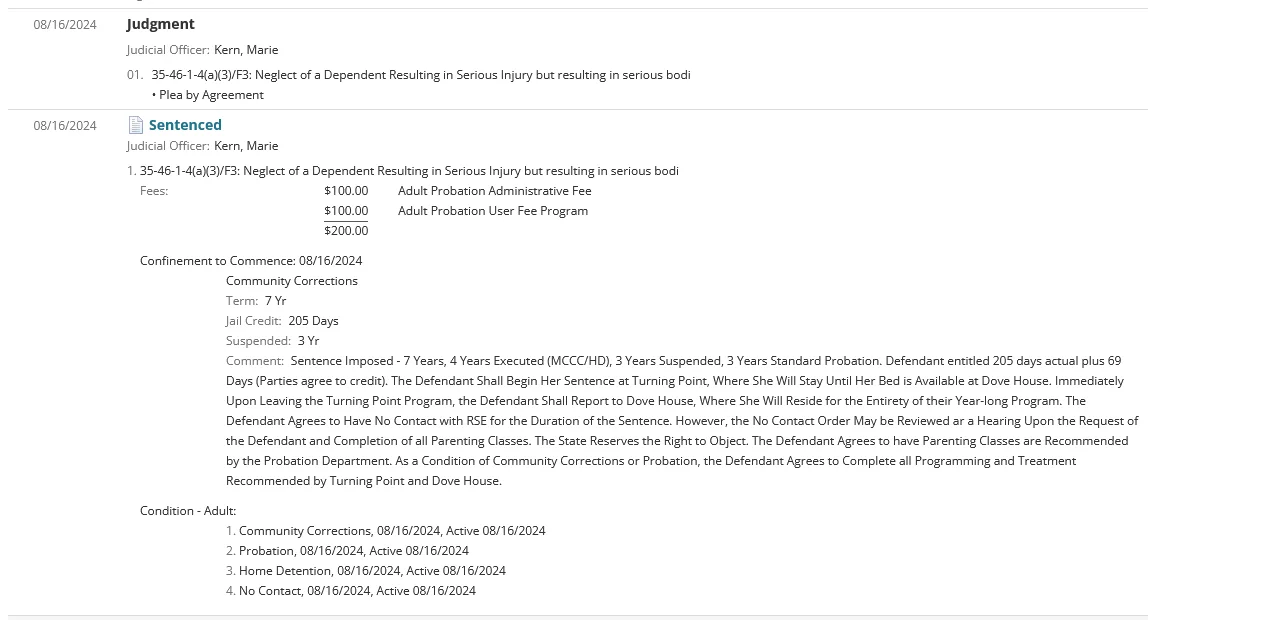This screenshot has height=620, width=1279.
Task: Click the Sentenced entry date 08/16/2024
Action: click(x=65, y=126)
